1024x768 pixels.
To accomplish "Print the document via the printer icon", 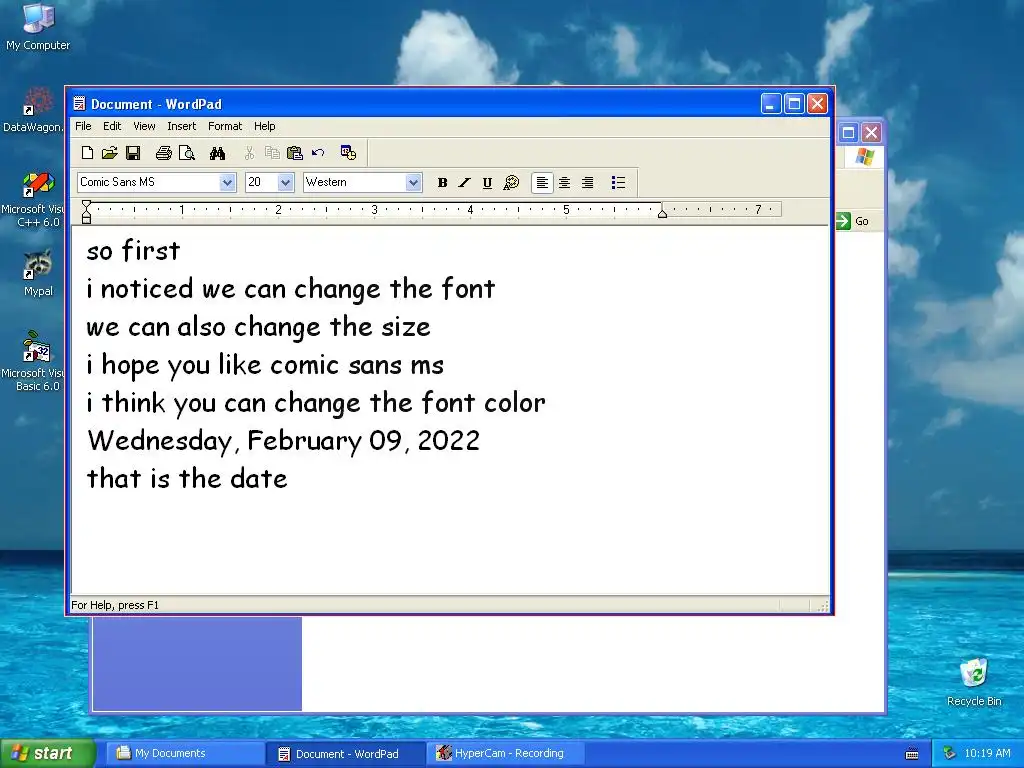I will point(163,153).
